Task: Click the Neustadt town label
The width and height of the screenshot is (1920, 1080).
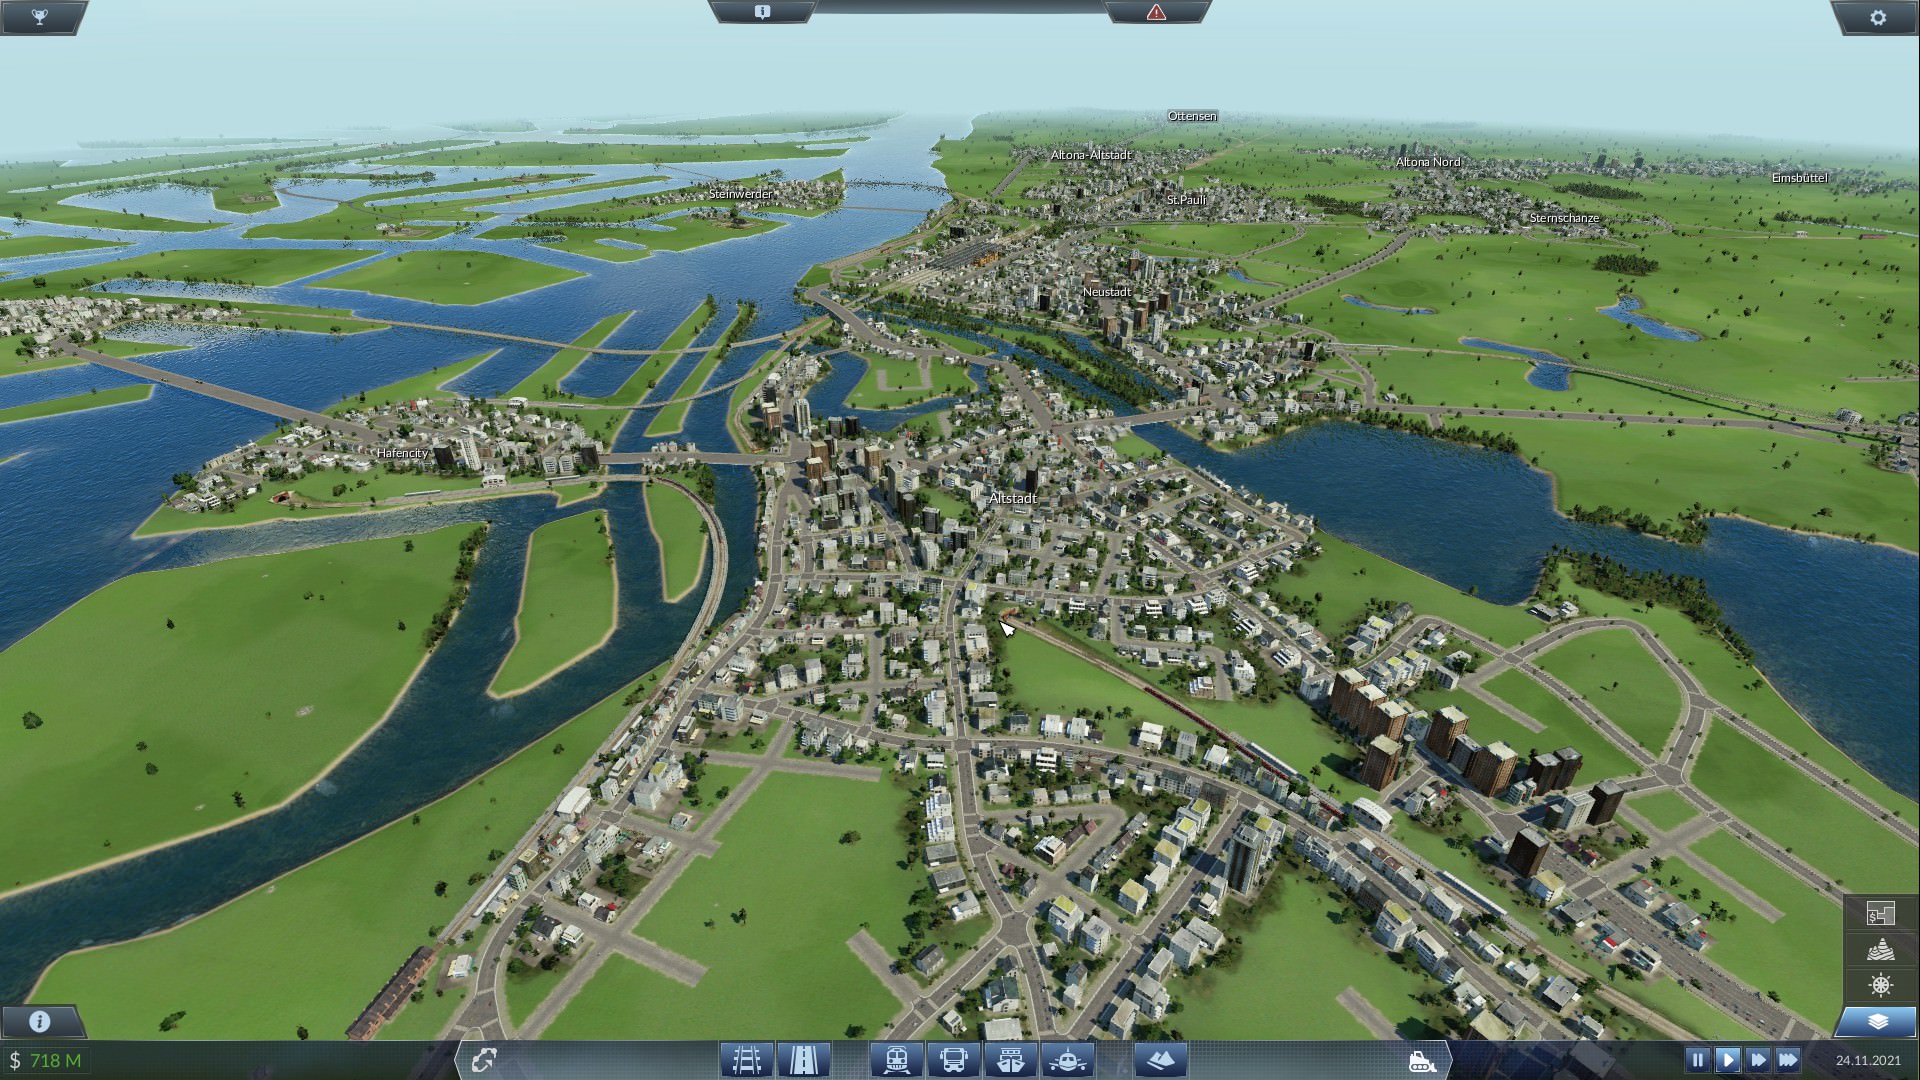Action: tap(1107, 292)
